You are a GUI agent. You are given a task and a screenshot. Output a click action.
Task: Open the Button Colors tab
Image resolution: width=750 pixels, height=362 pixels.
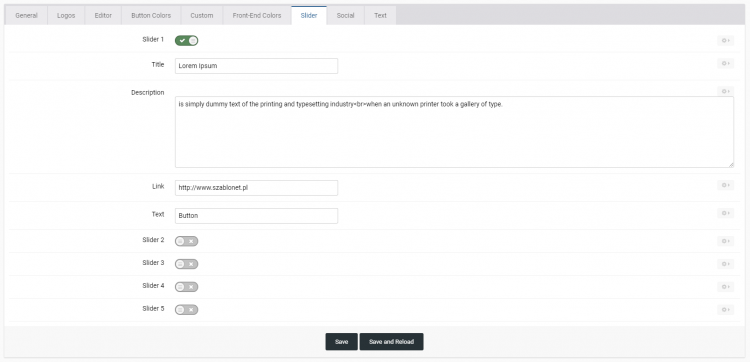point(151,15)
